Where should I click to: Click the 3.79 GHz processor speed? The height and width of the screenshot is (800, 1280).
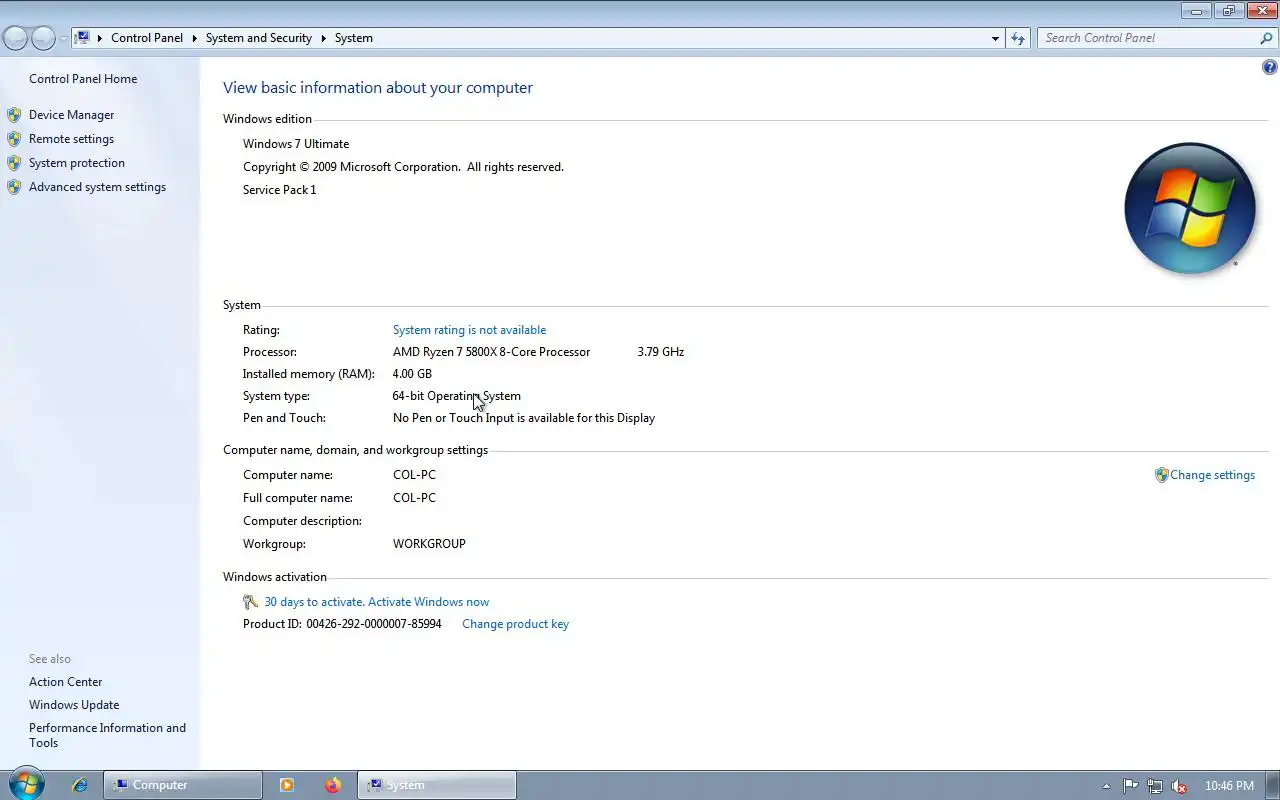(661, 352)
